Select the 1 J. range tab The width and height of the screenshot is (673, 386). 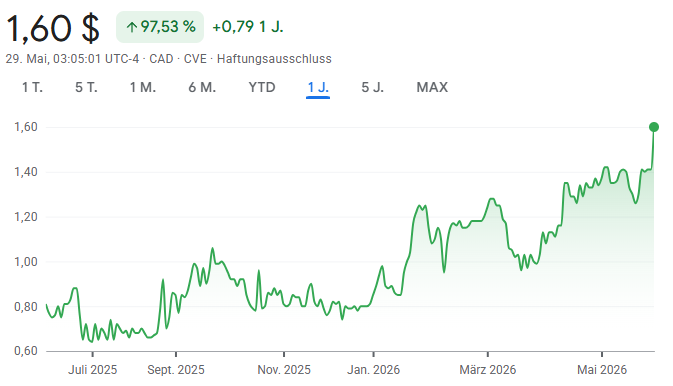click(x=318, y=87)
